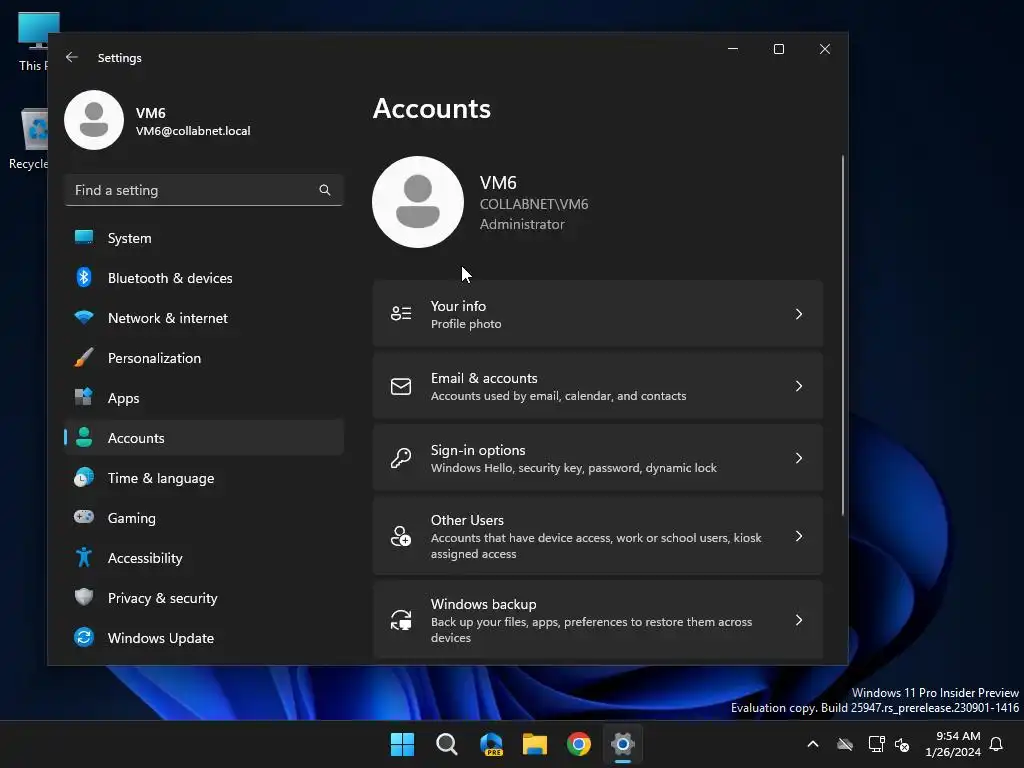
Task: Click the Settings gear on taskbar
Action: tap(623, 744)
